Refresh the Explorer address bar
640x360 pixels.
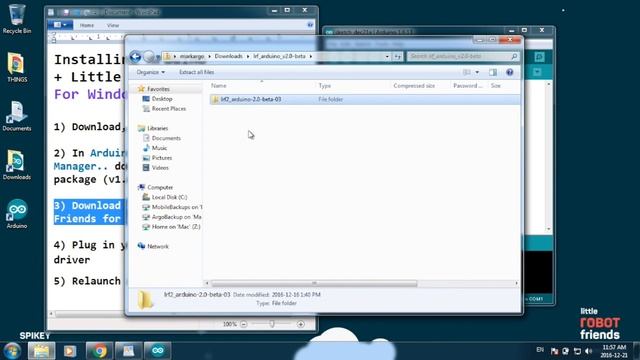tap(398, 56)
